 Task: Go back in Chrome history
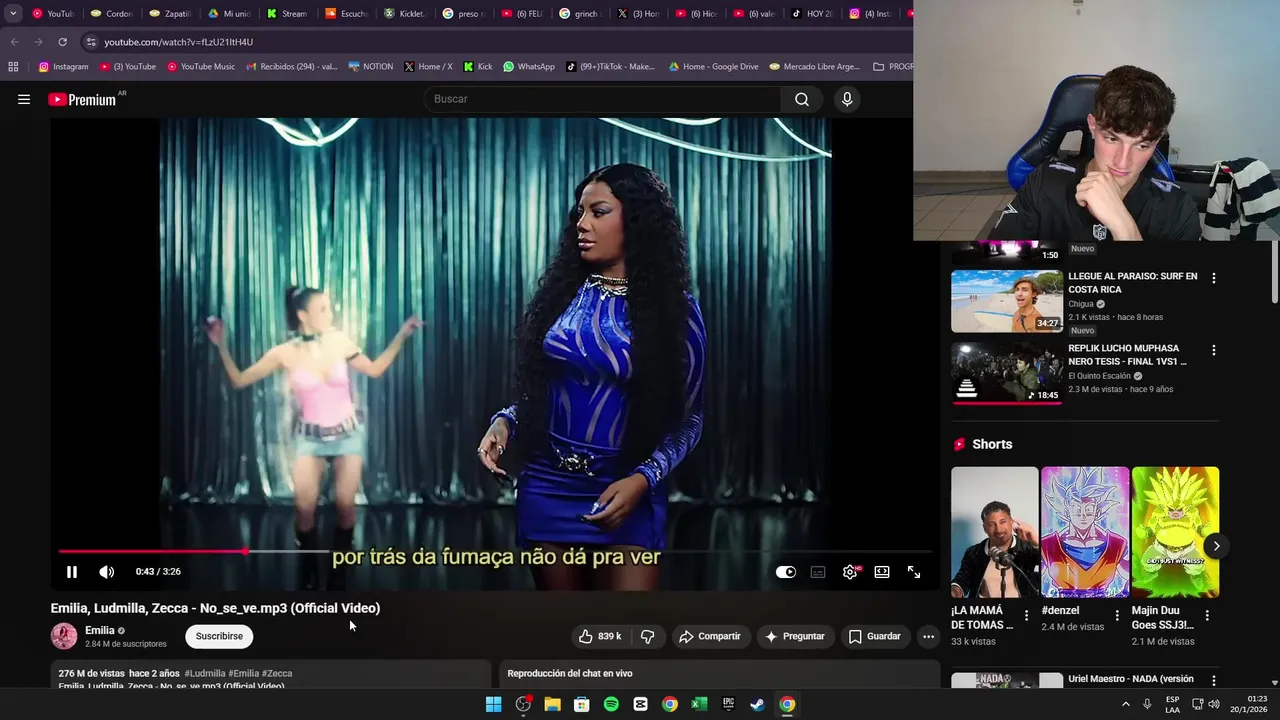[14, 42]
